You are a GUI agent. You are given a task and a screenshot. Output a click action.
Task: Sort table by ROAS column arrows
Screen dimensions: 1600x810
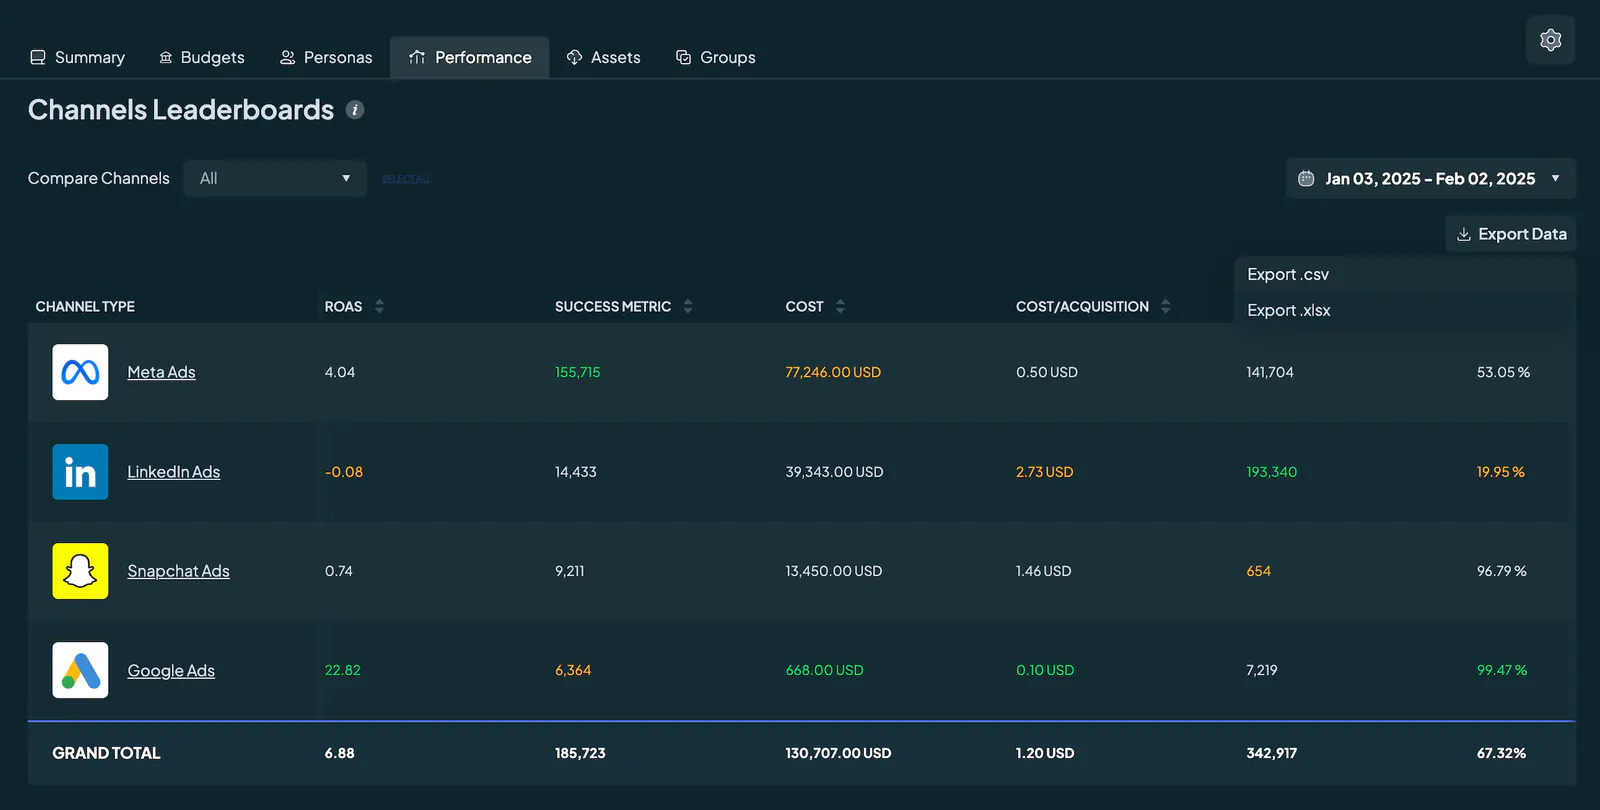[x=379, y=306]
